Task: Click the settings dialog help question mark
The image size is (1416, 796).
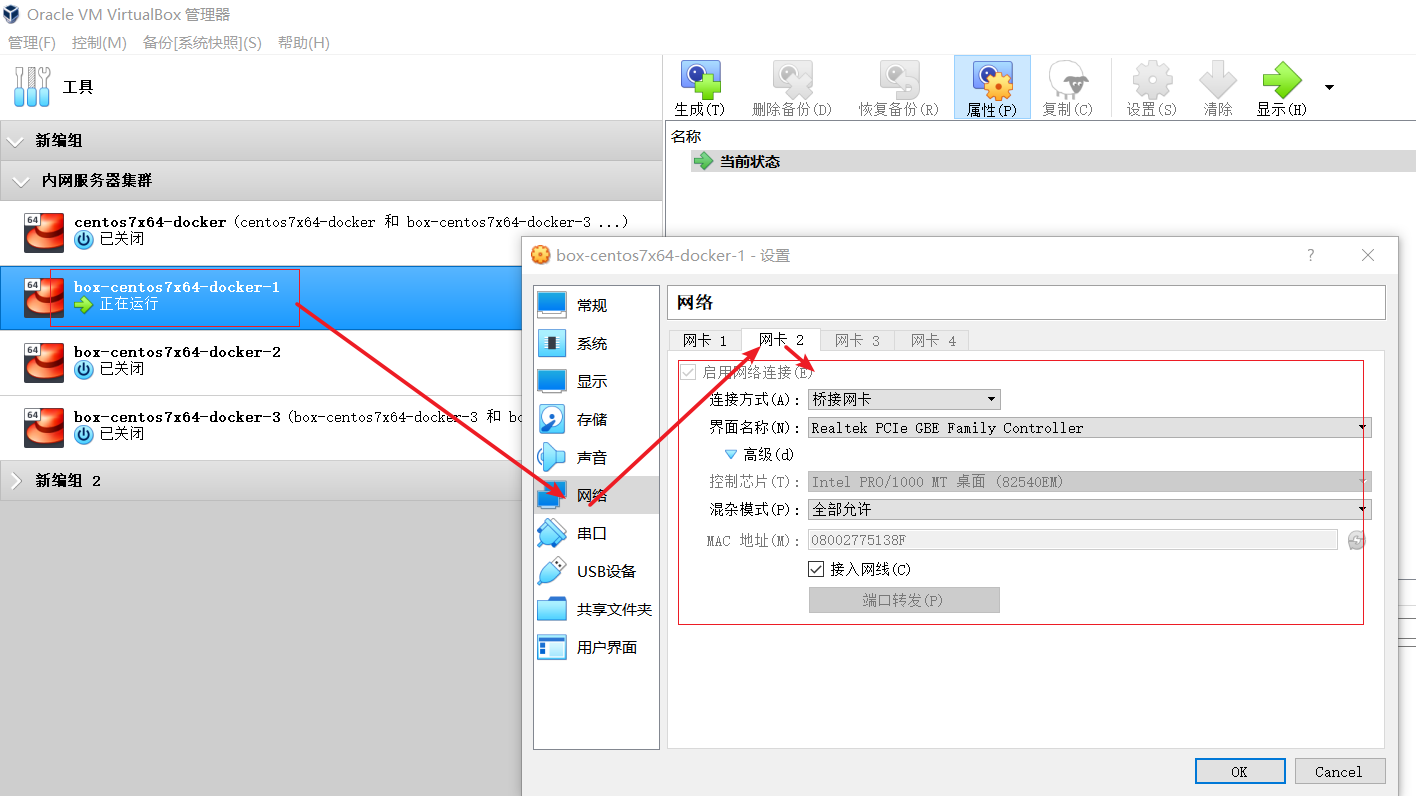Action: coord(1311,255)
